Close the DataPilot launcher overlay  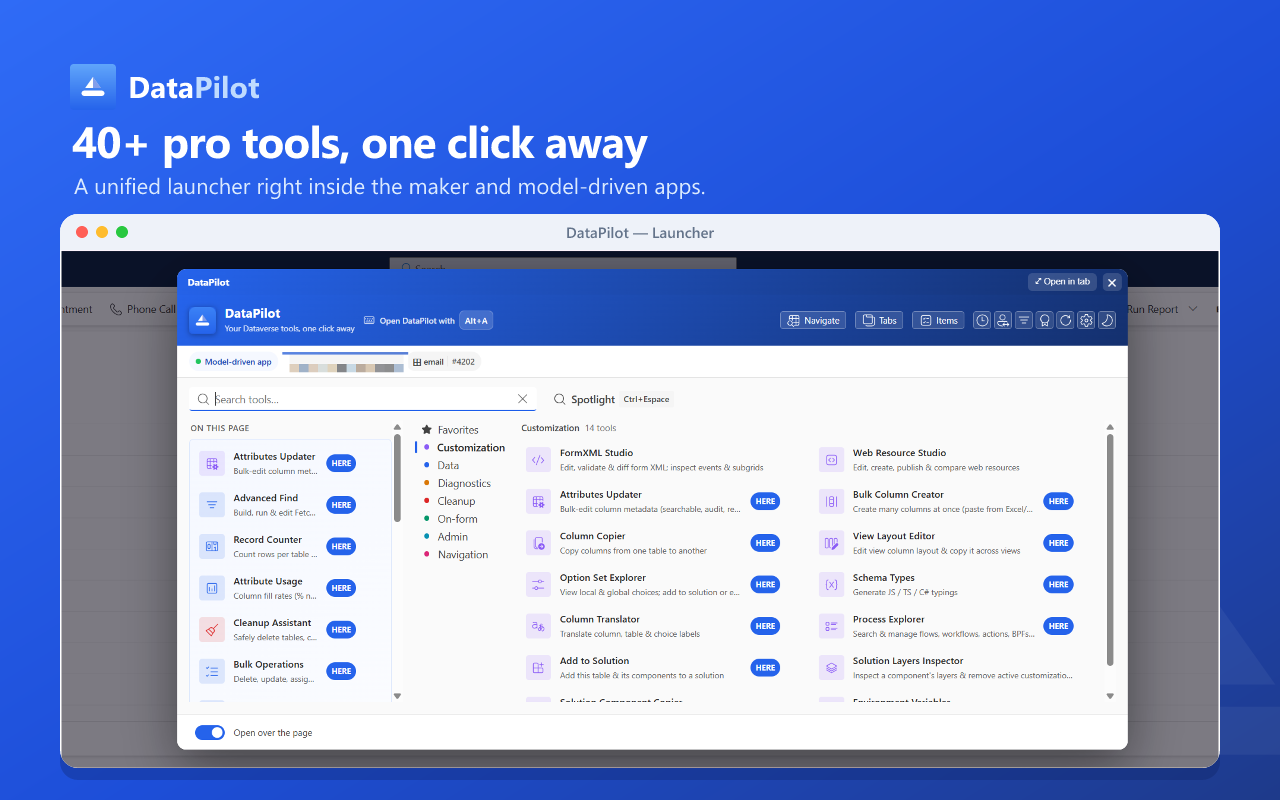pyautogui.click(x=1112, y=283)
